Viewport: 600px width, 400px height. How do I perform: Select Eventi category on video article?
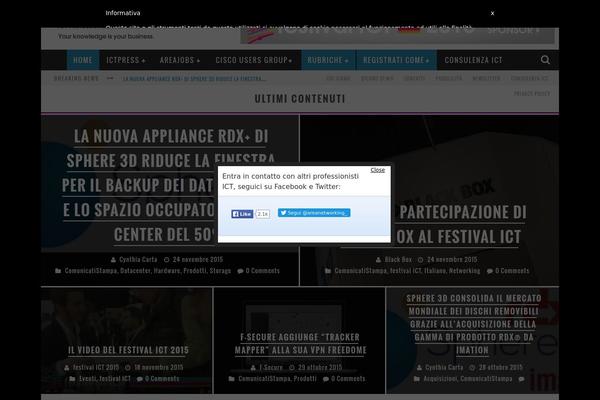point(88,379)
